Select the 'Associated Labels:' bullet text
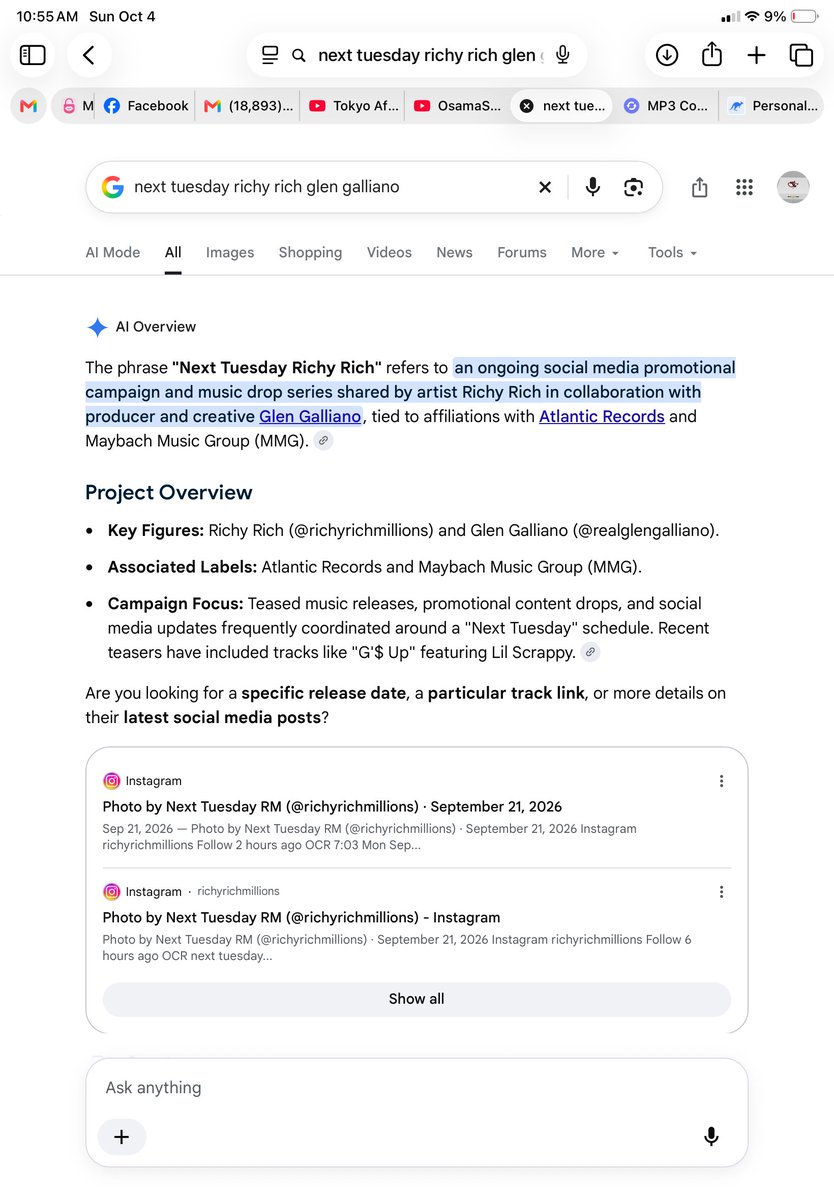 pyautogui.click(x=183, y=567)
